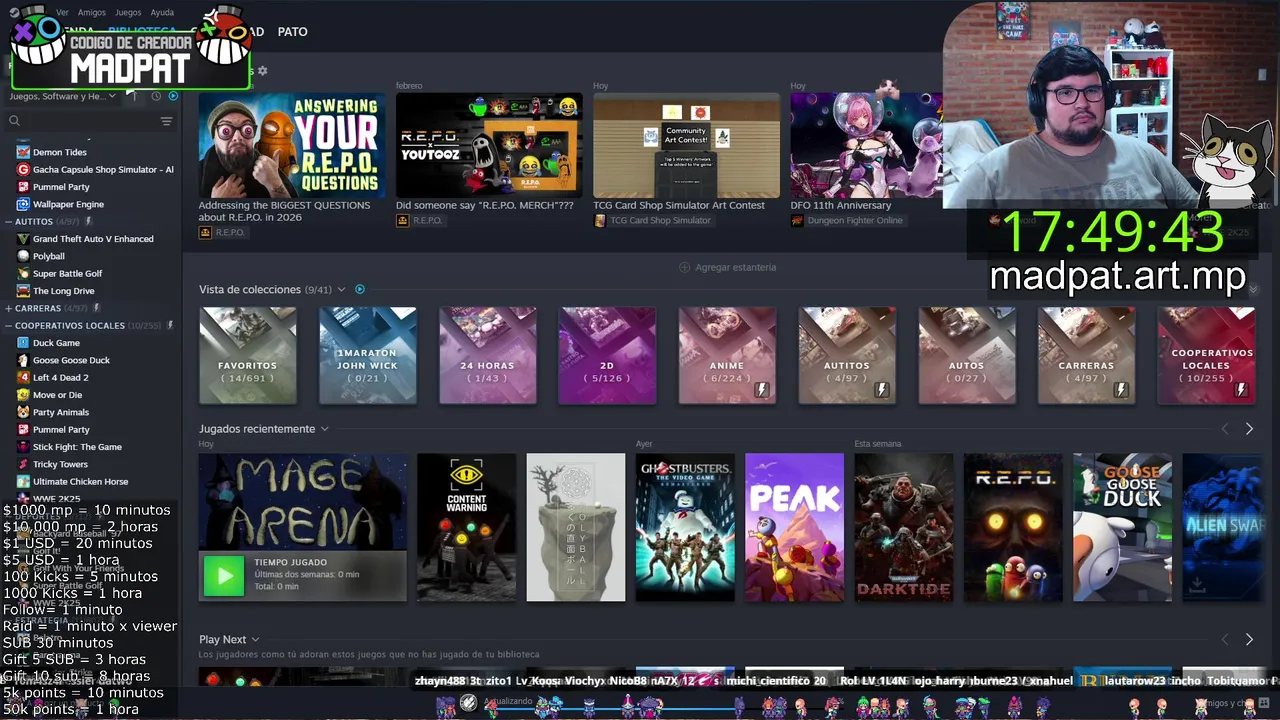Click the Party Animals icon
The image size is (1280, 720).
(x=23, y=412)
